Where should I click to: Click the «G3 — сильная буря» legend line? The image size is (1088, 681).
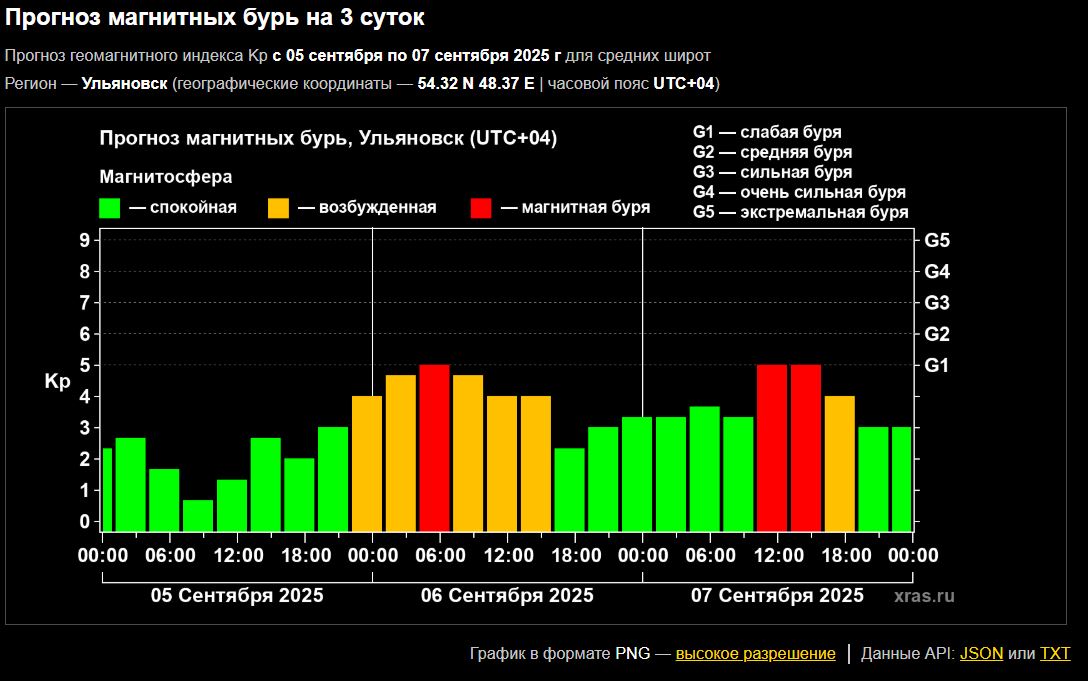771,172
